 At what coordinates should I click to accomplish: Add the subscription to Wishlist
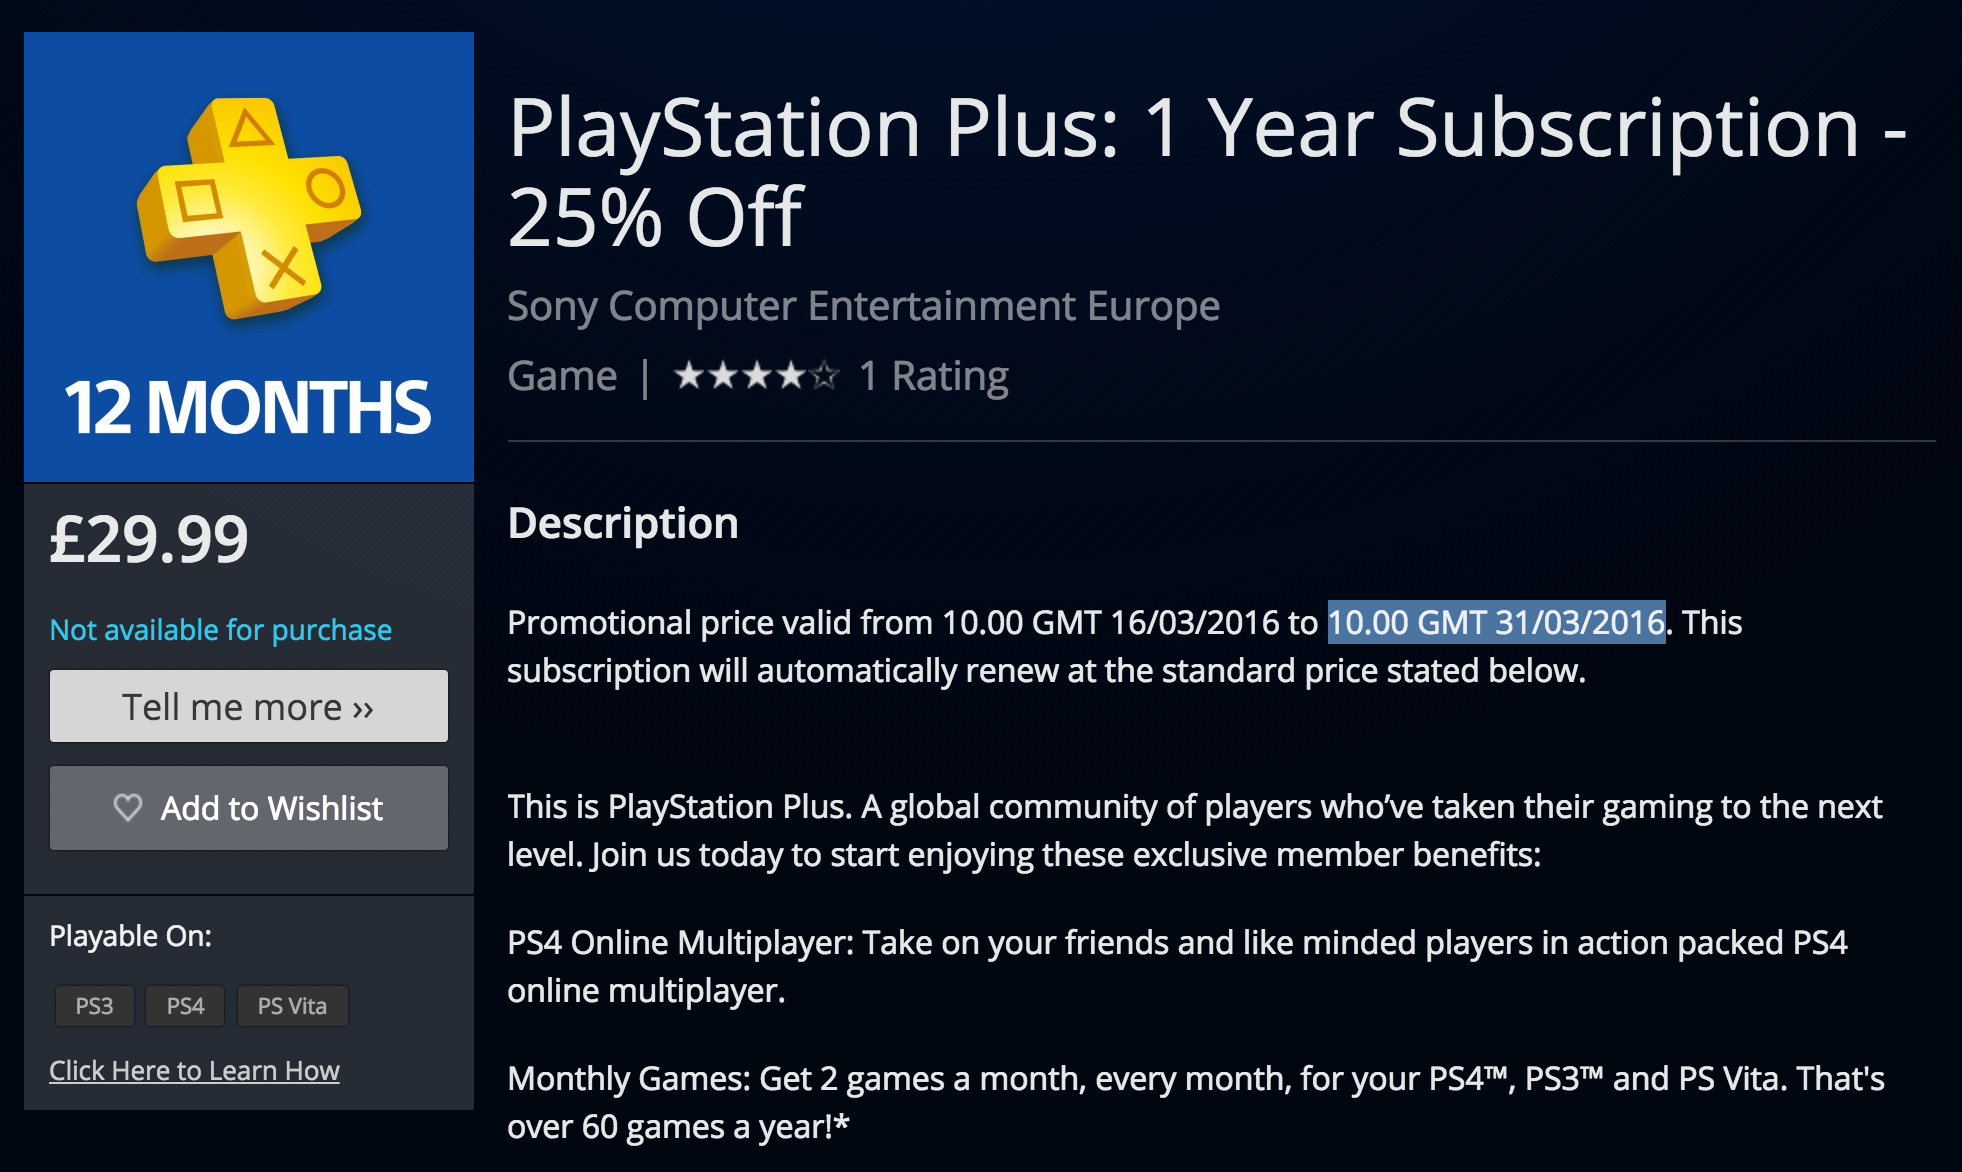tap(249, 808)
